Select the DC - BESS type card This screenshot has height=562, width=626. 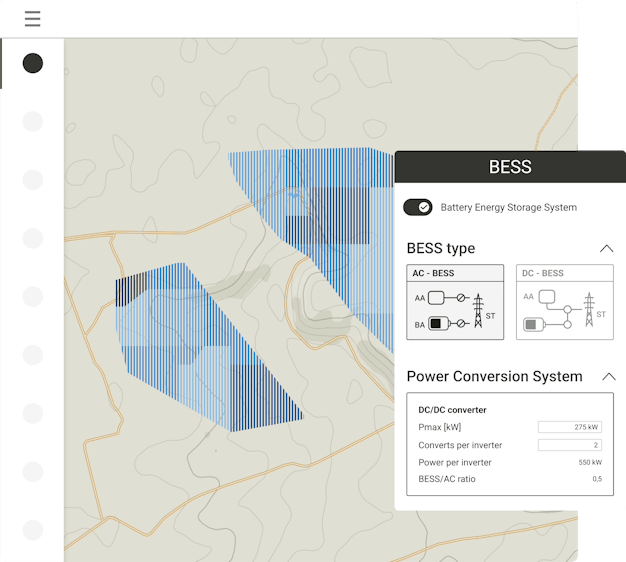564,302
